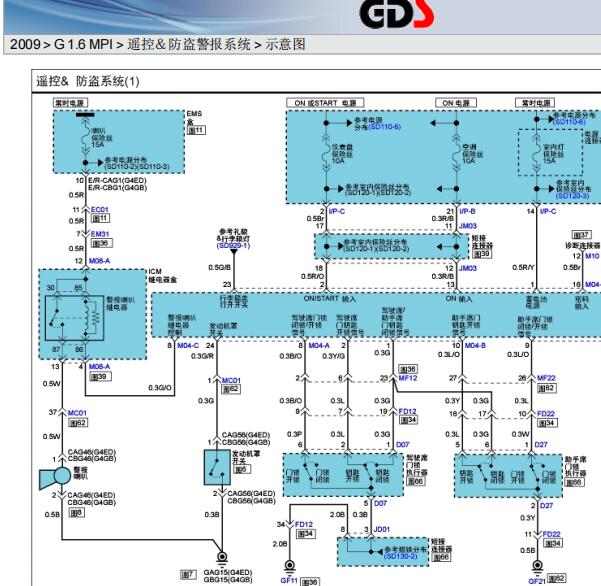This screenshot has height=586, width=601.
Task: Click the M08-A link at pin 12
Action: [99, 261]
